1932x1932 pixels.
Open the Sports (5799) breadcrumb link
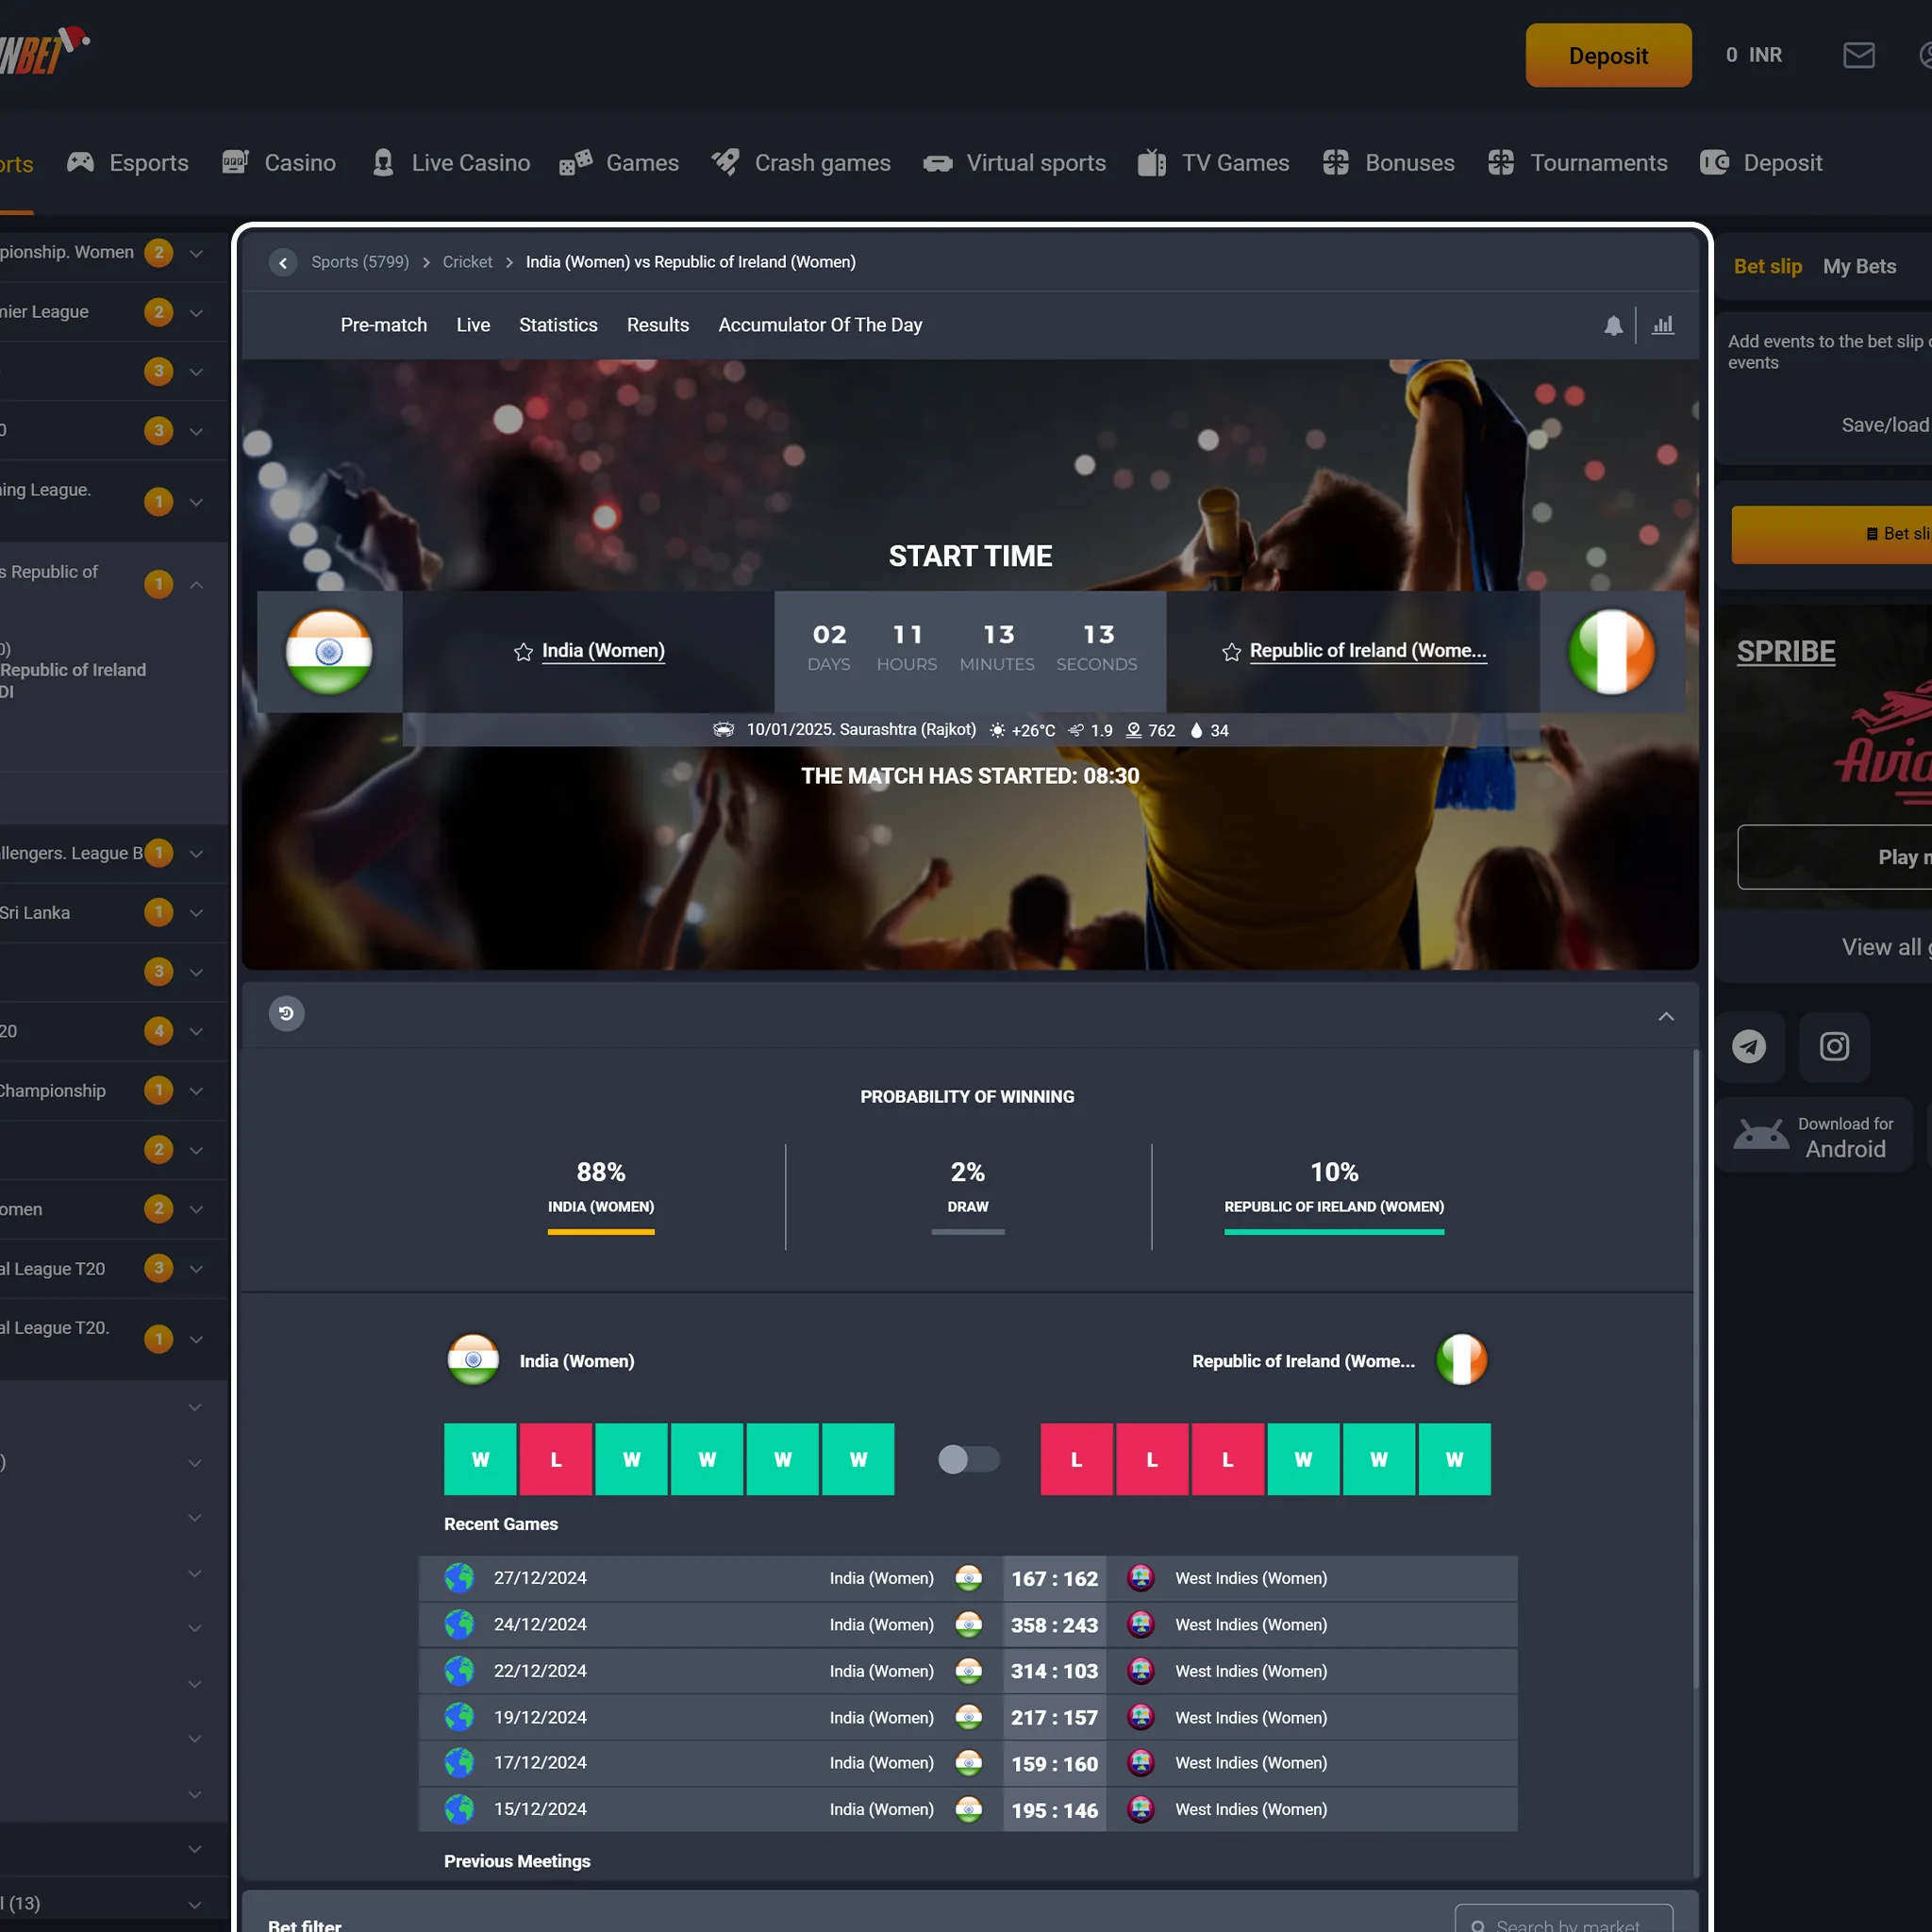[x=360, y=262]
